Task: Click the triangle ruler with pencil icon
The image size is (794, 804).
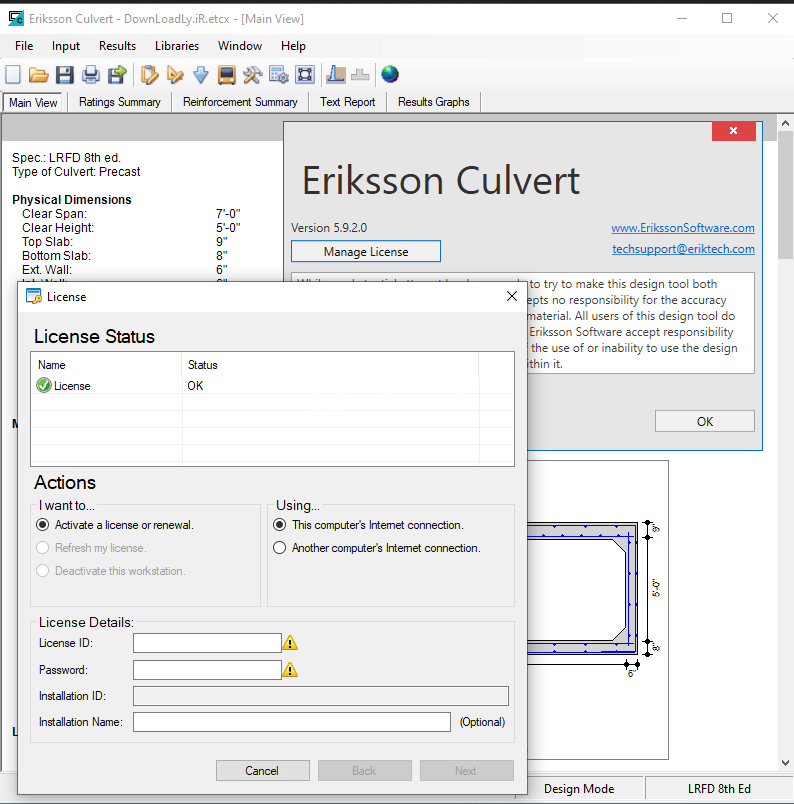Action: coord(175,75)
